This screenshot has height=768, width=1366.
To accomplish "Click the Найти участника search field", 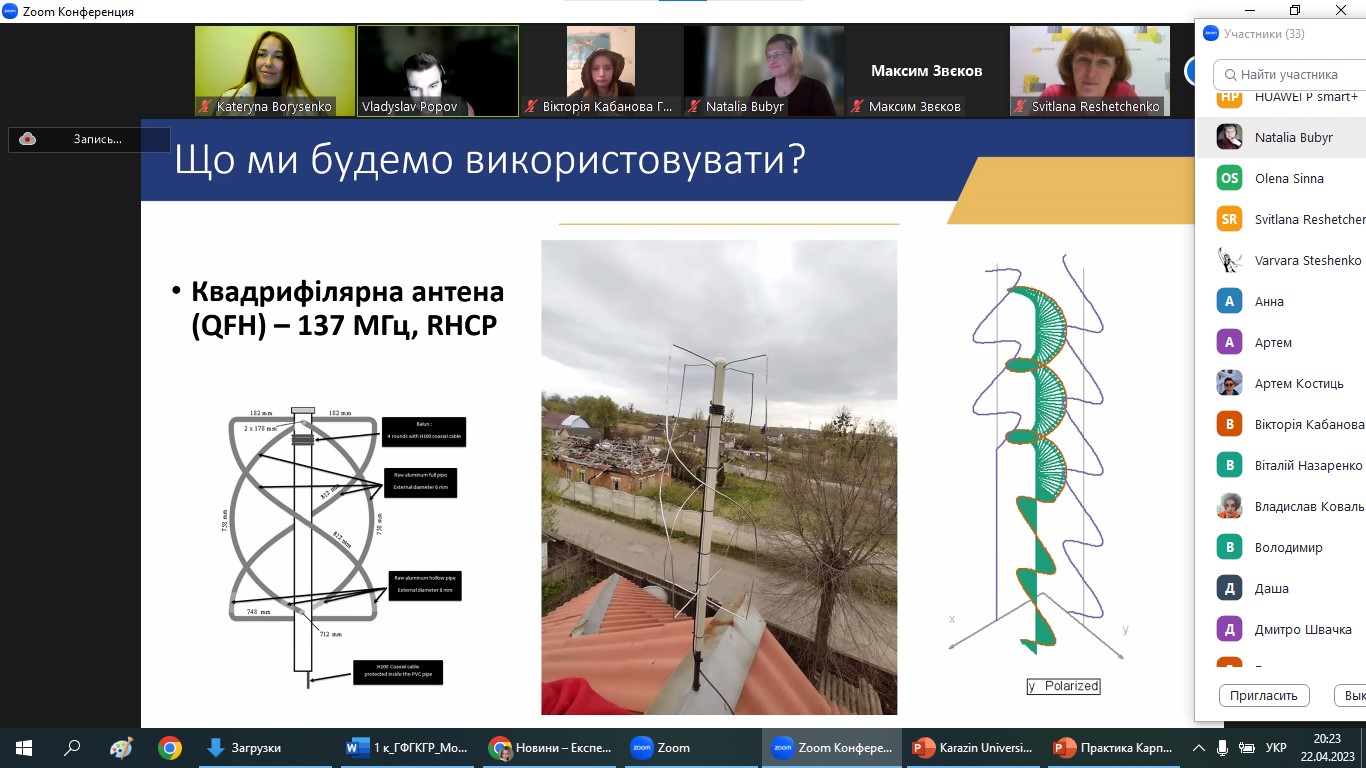I will 1295,74.
